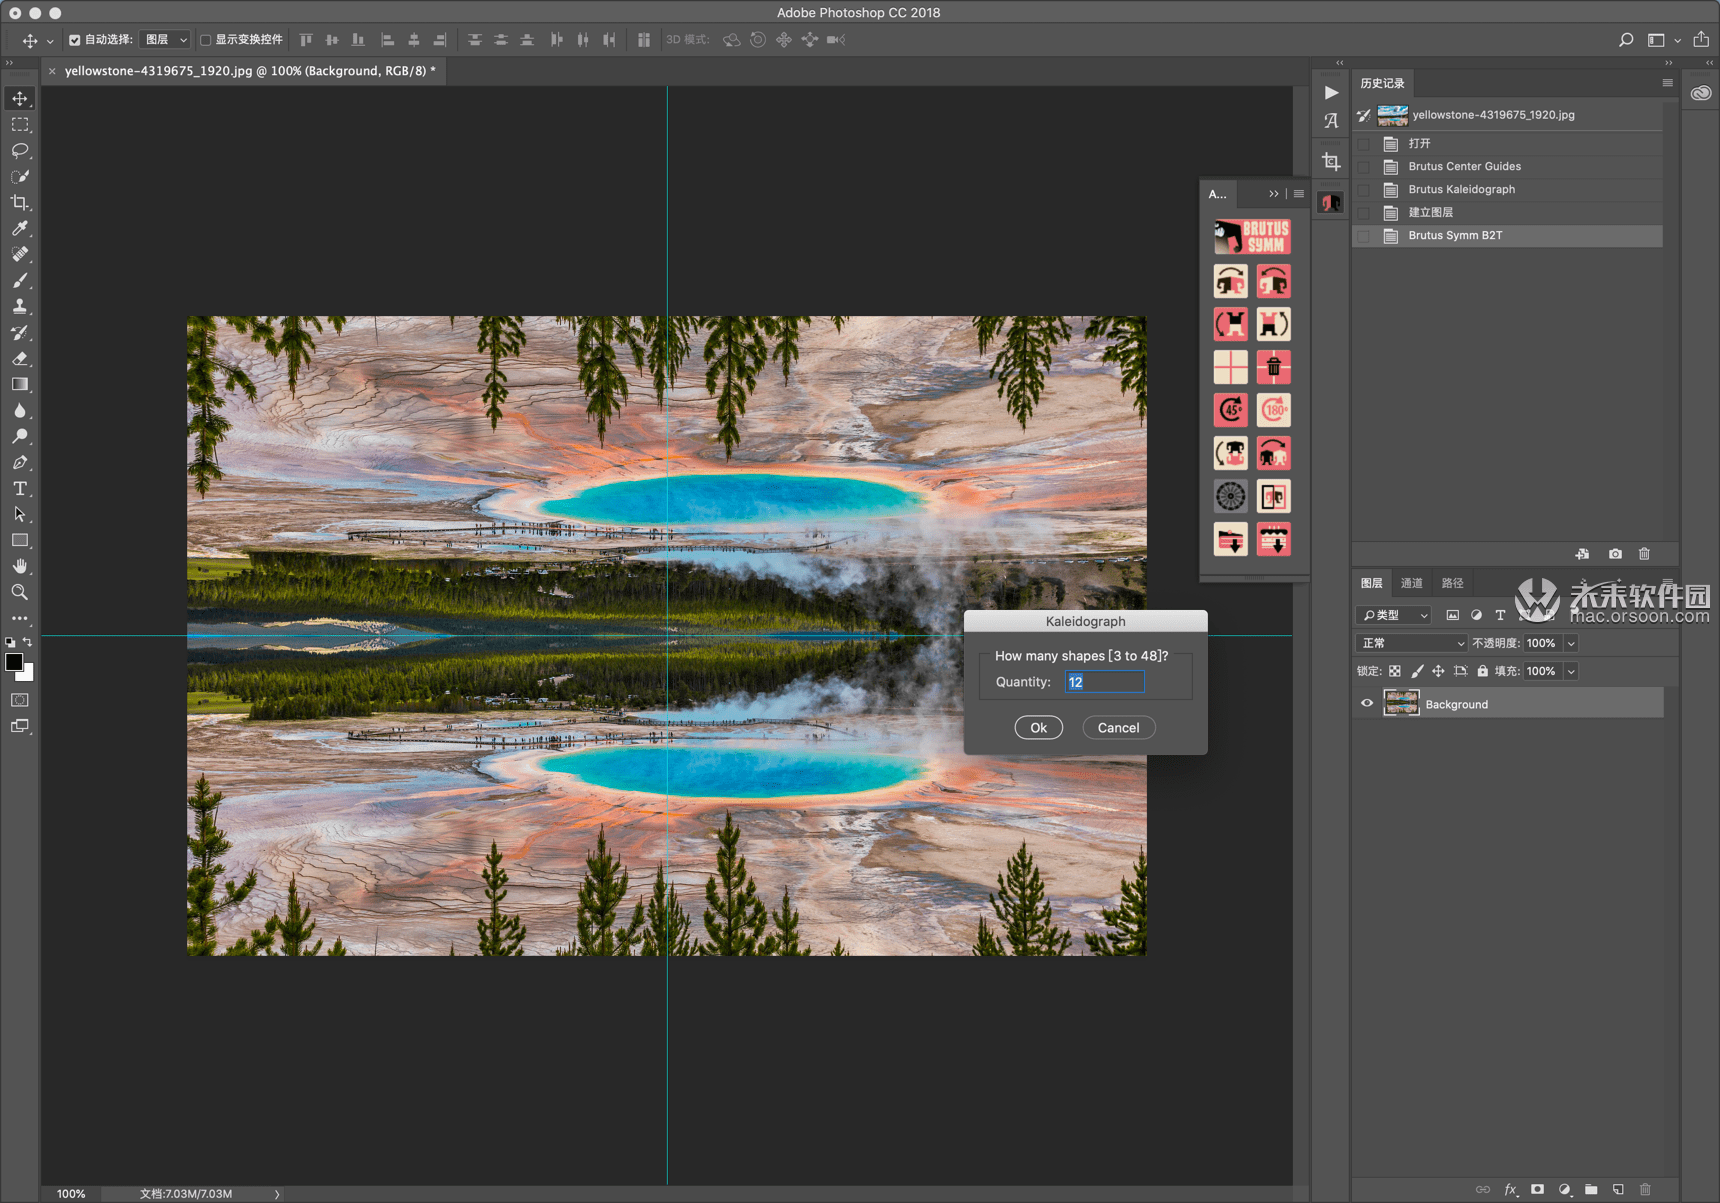Open the fill 100% dropdown arrow
Screen dimensions: 1720x1203
coord(1572,671)
